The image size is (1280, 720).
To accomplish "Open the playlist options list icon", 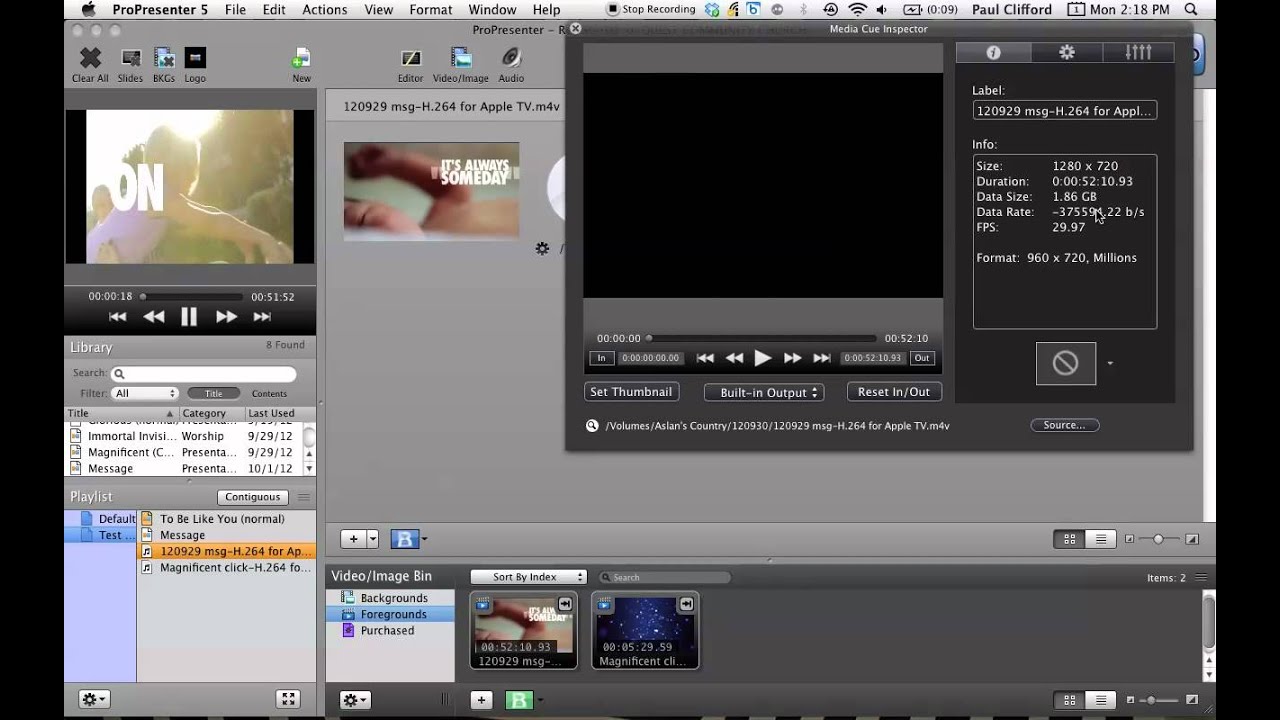I will (304, 497).
